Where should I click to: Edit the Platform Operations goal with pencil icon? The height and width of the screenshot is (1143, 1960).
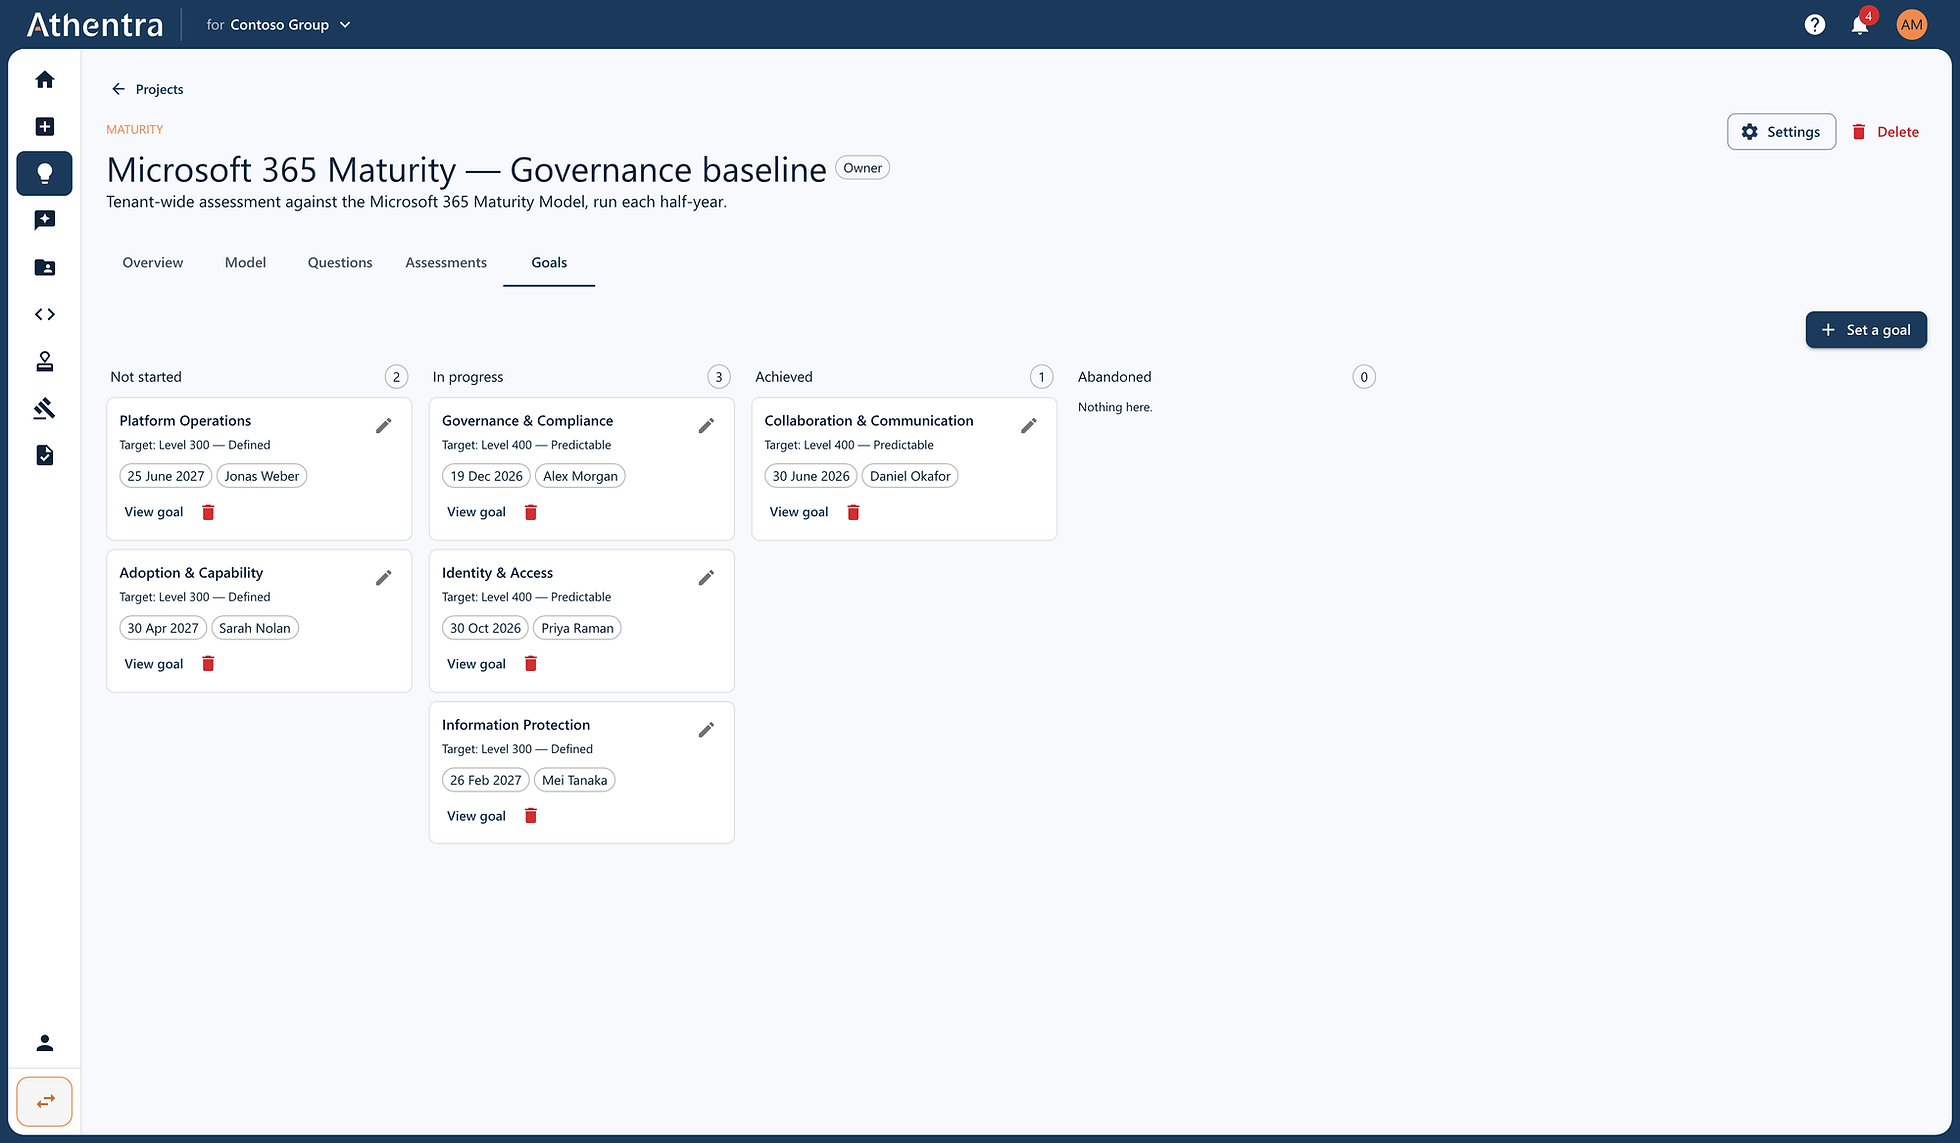pos(384,426)
